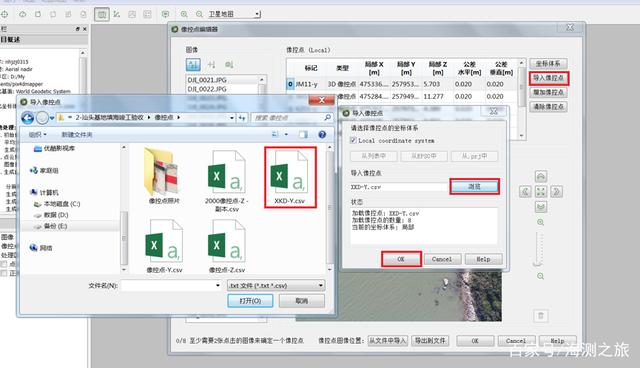Image resolution: width=640 pixels, height=368 pixels.
Task: Select 本地磁盘 (C:) in navigation tree
Action: click(57, 204)
